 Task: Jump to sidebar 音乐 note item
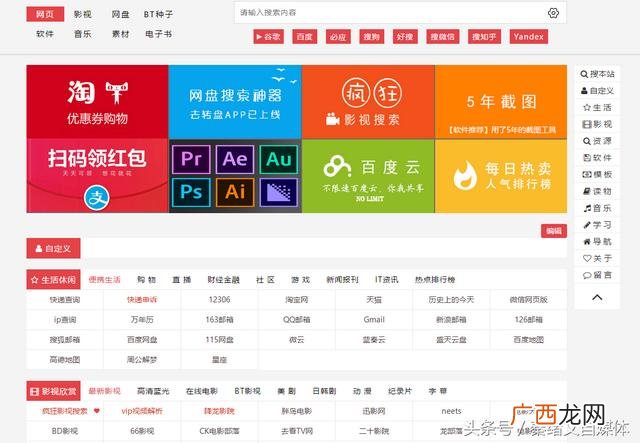point(597,208)
